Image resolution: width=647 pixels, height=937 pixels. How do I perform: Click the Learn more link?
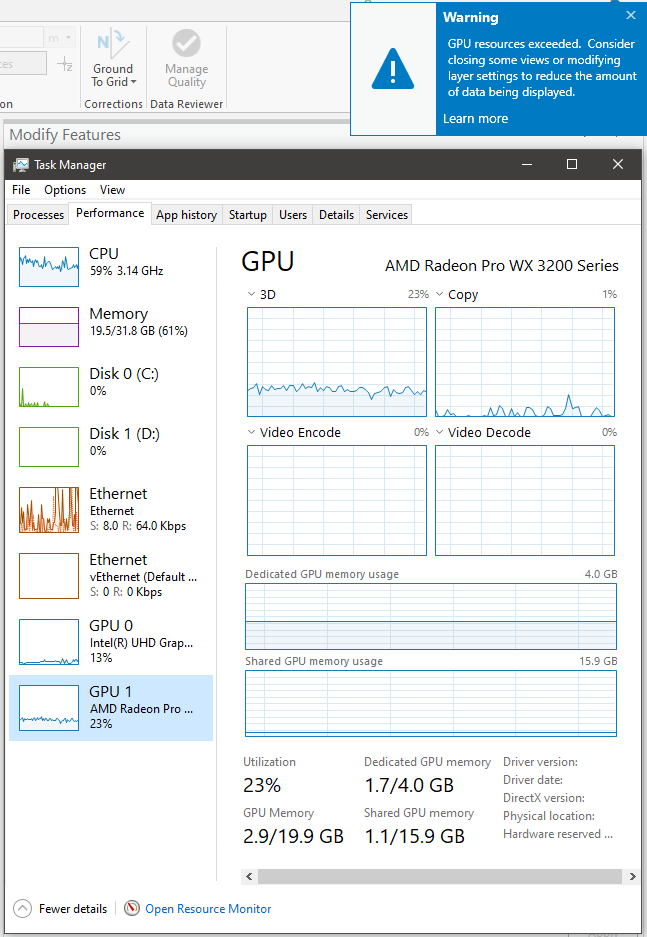click(475, 119)
